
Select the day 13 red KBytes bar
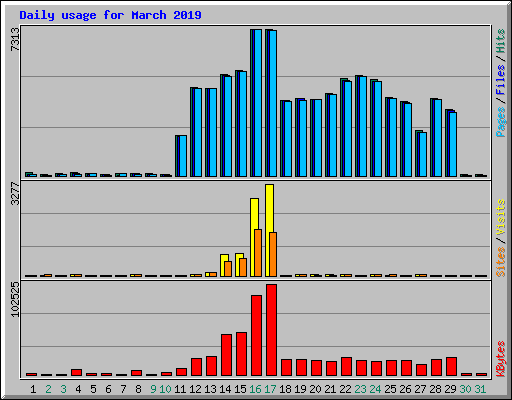[211, 366]
